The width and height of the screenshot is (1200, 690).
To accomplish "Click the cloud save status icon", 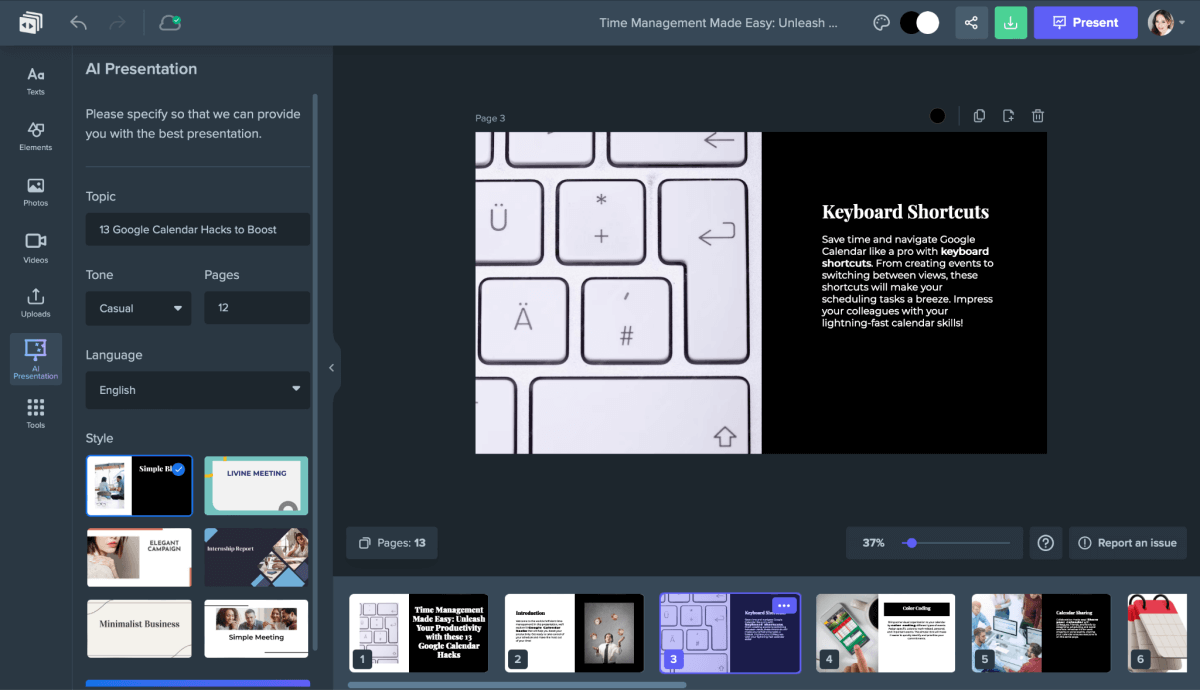I will tap(170, 22).
